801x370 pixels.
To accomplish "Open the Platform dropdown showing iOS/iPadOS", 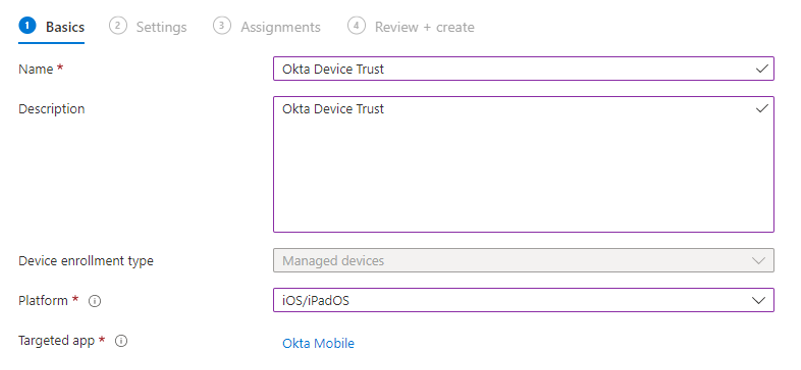I will (524, 300).
